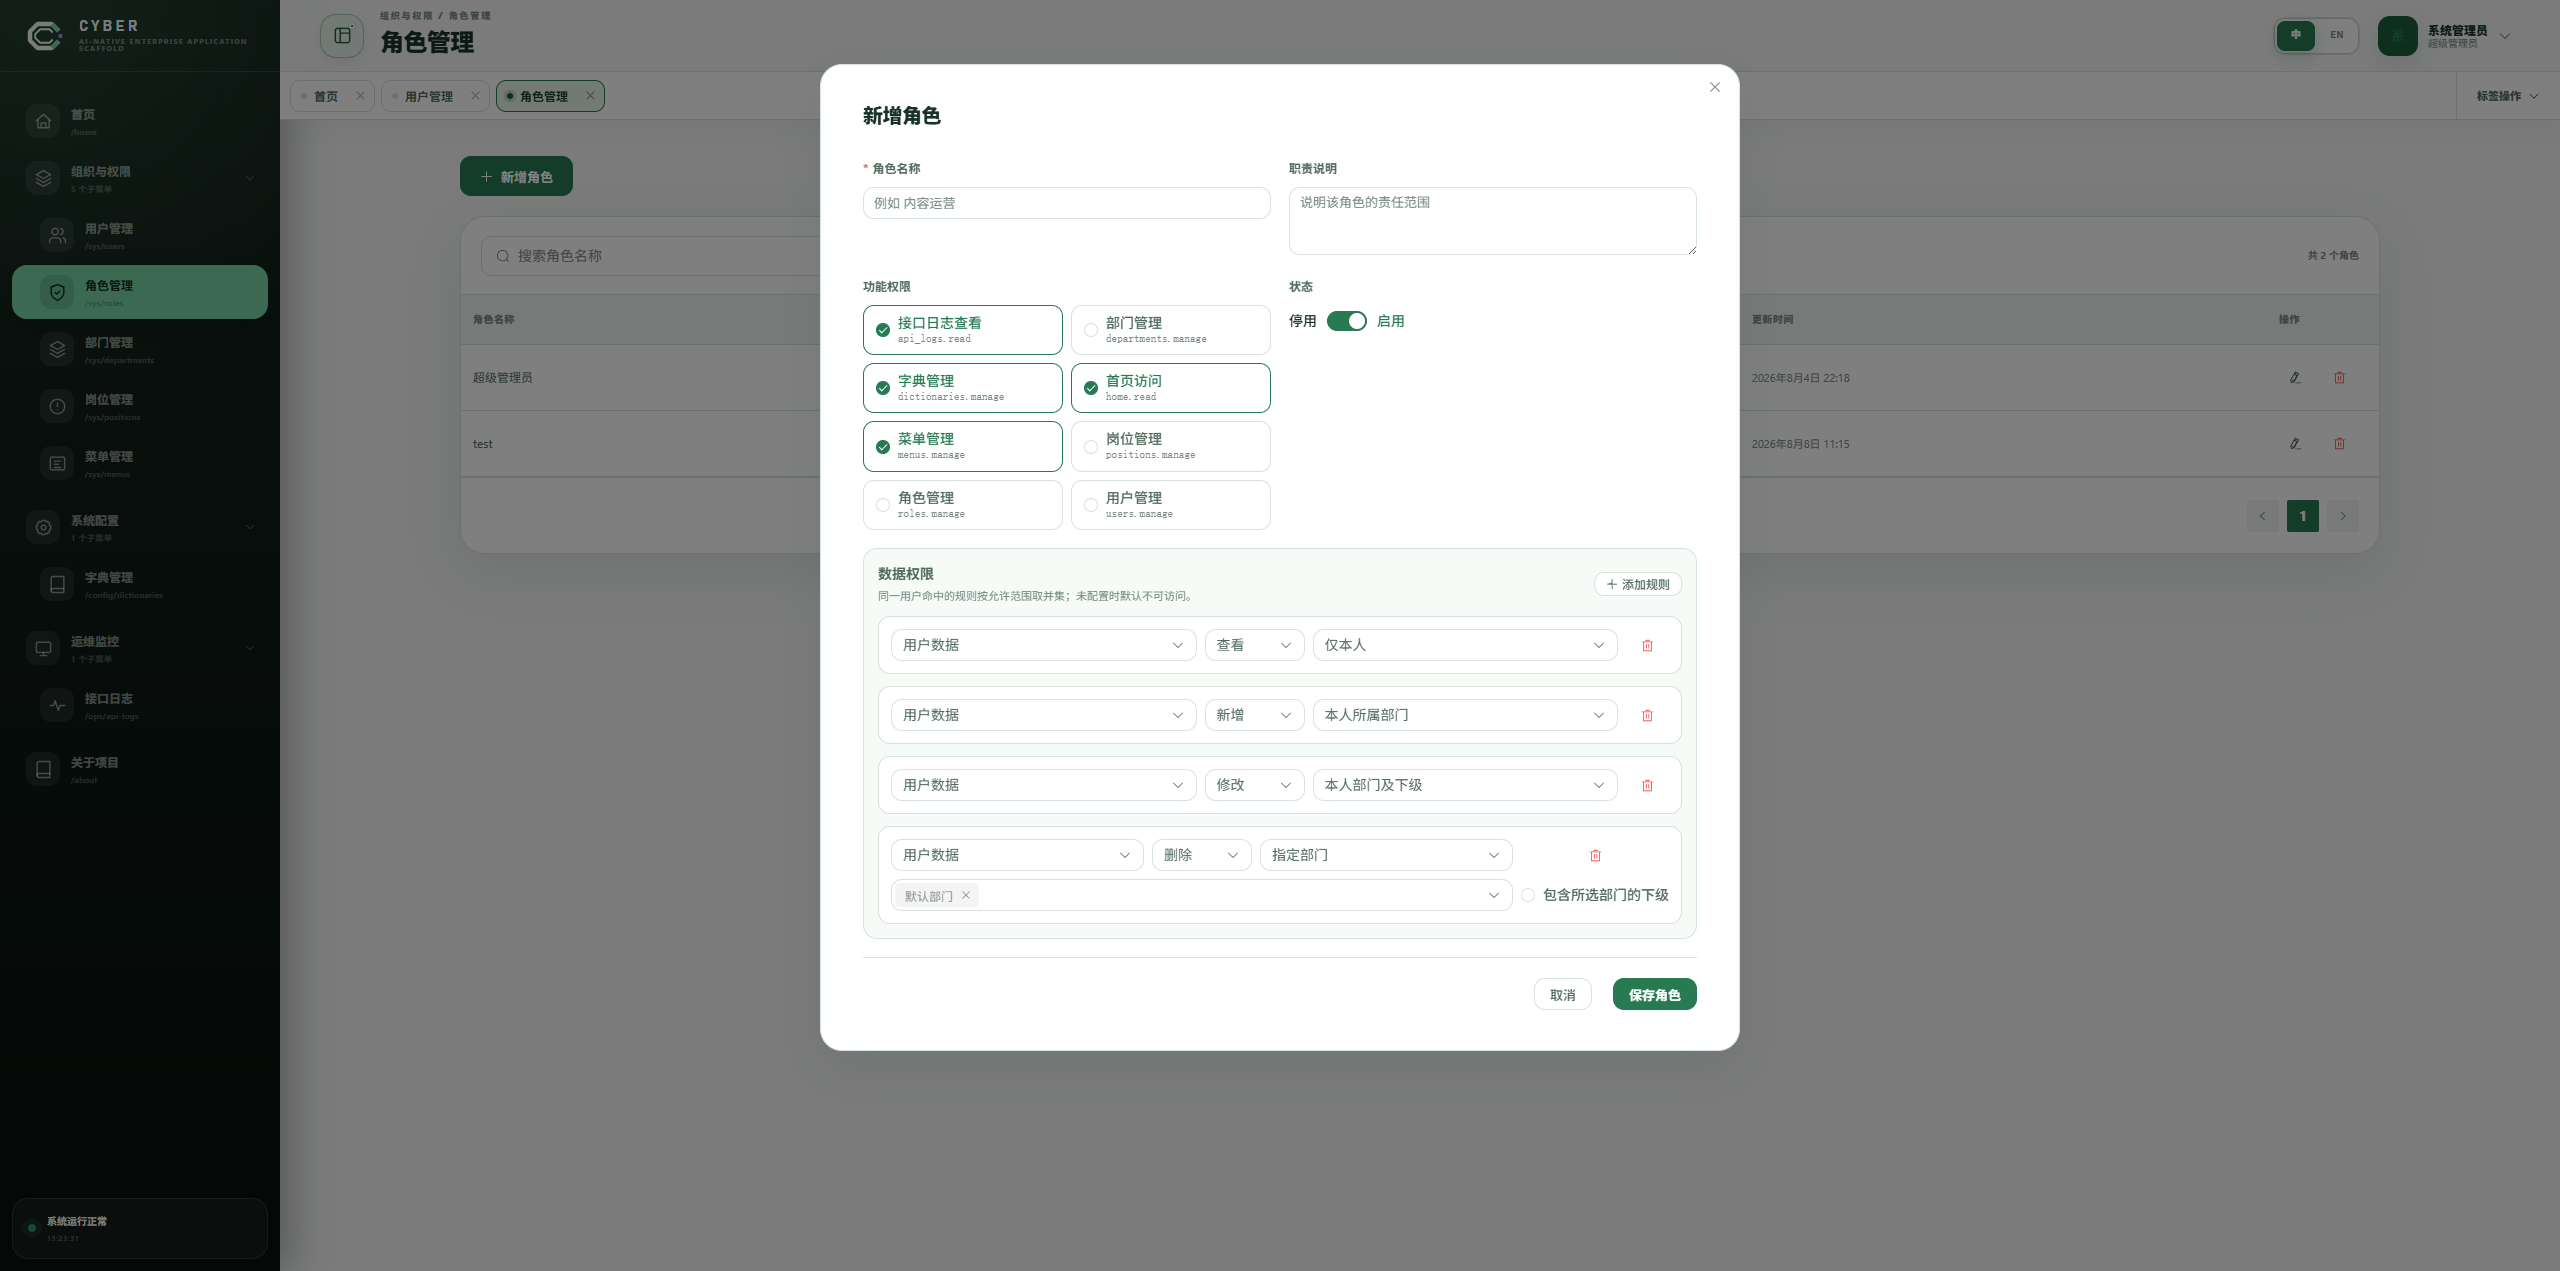The height and width of the screenshot is (1271, 2560).
Task: Close the 新增角色 dialog
Action: (1715, 87)
